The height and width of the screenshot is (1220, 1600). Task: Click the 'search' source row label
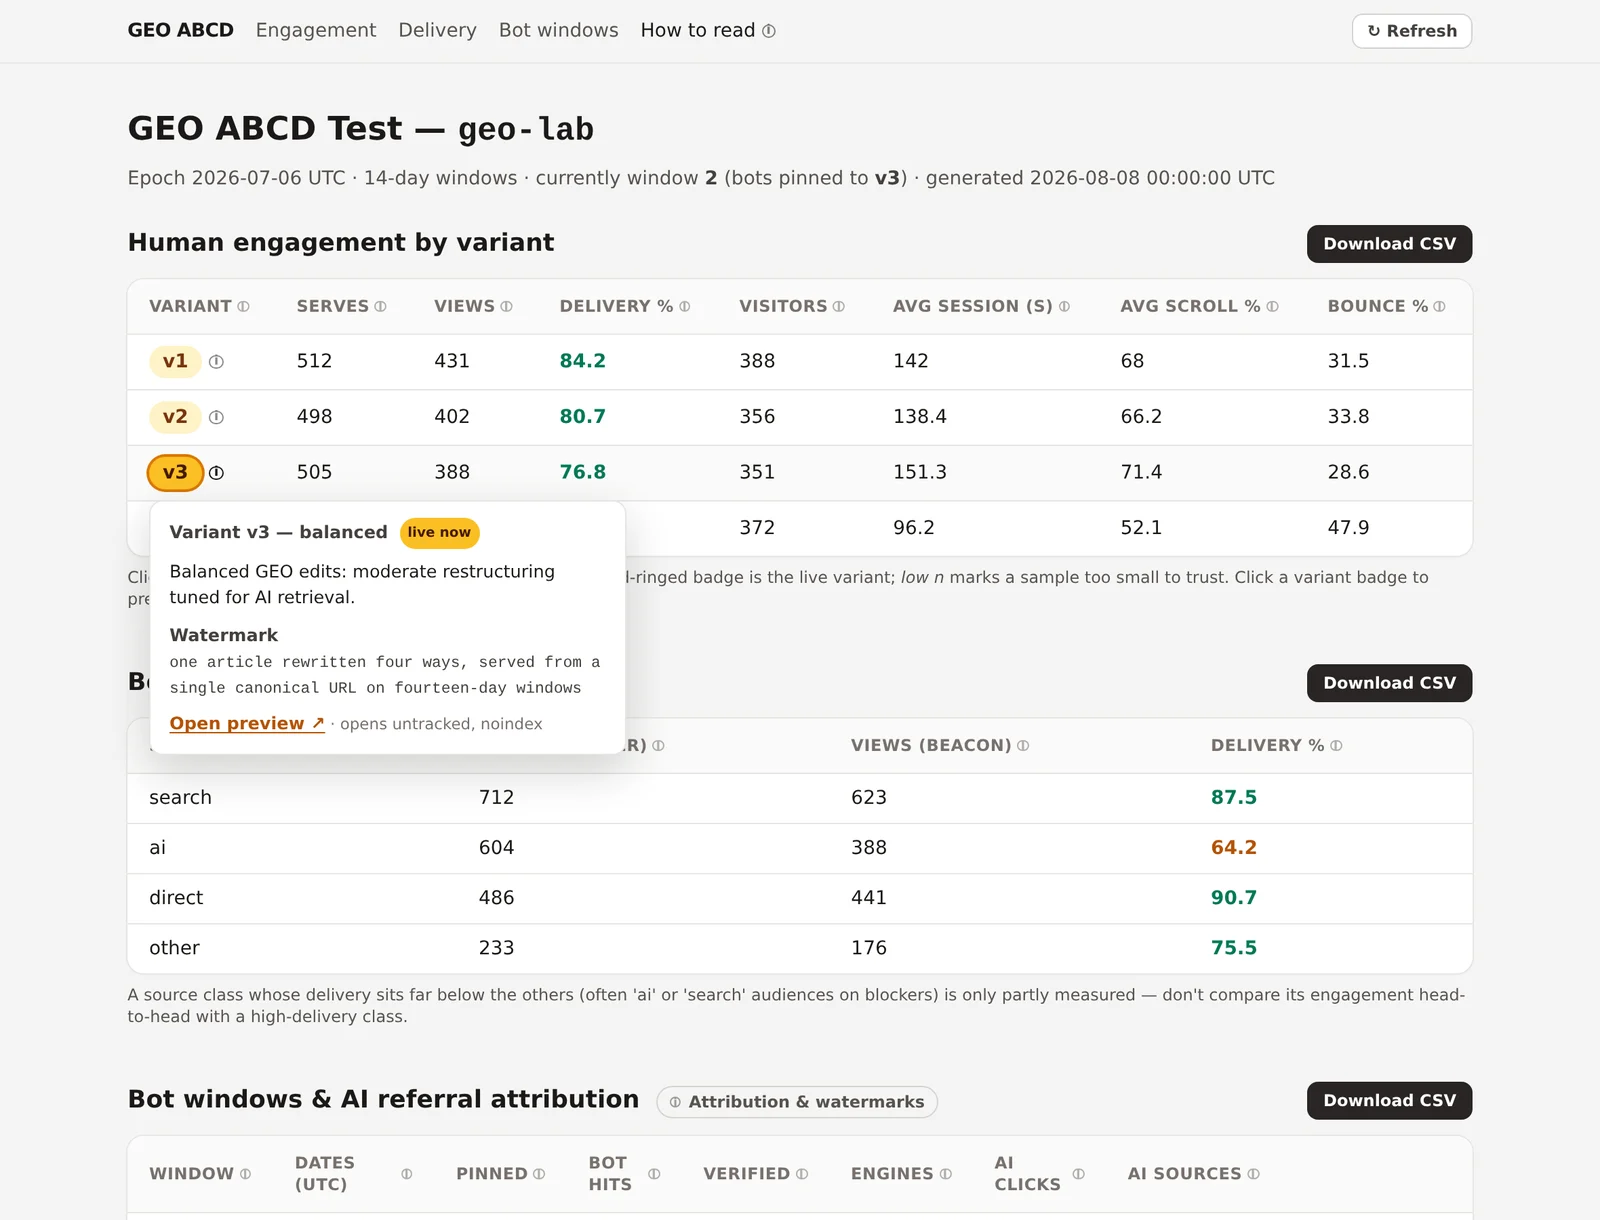(180, 798)
